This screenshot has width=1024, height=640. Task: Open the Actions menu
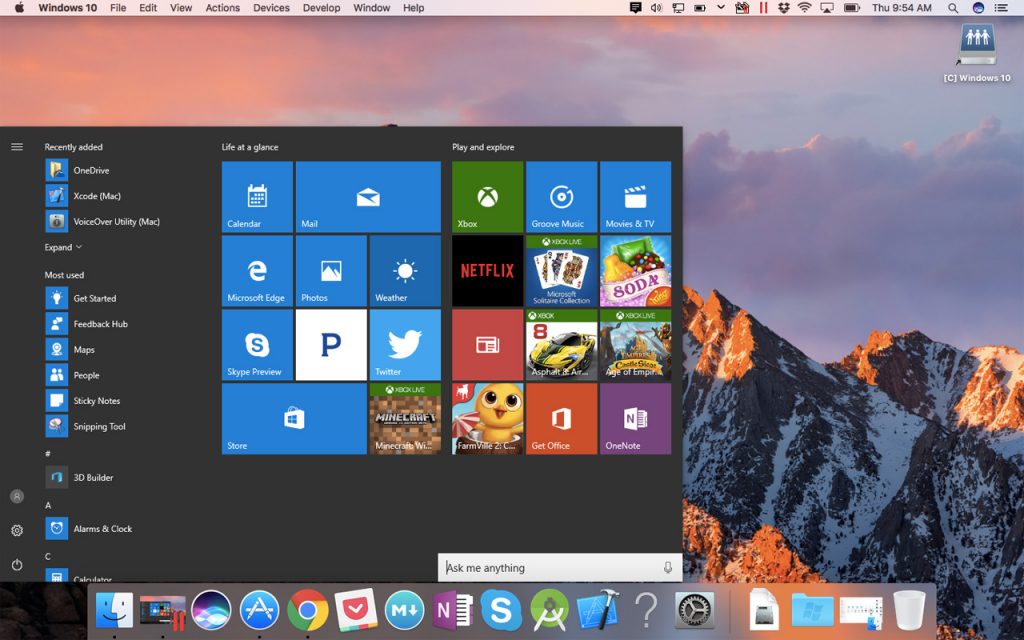click(x=223, y=8)
